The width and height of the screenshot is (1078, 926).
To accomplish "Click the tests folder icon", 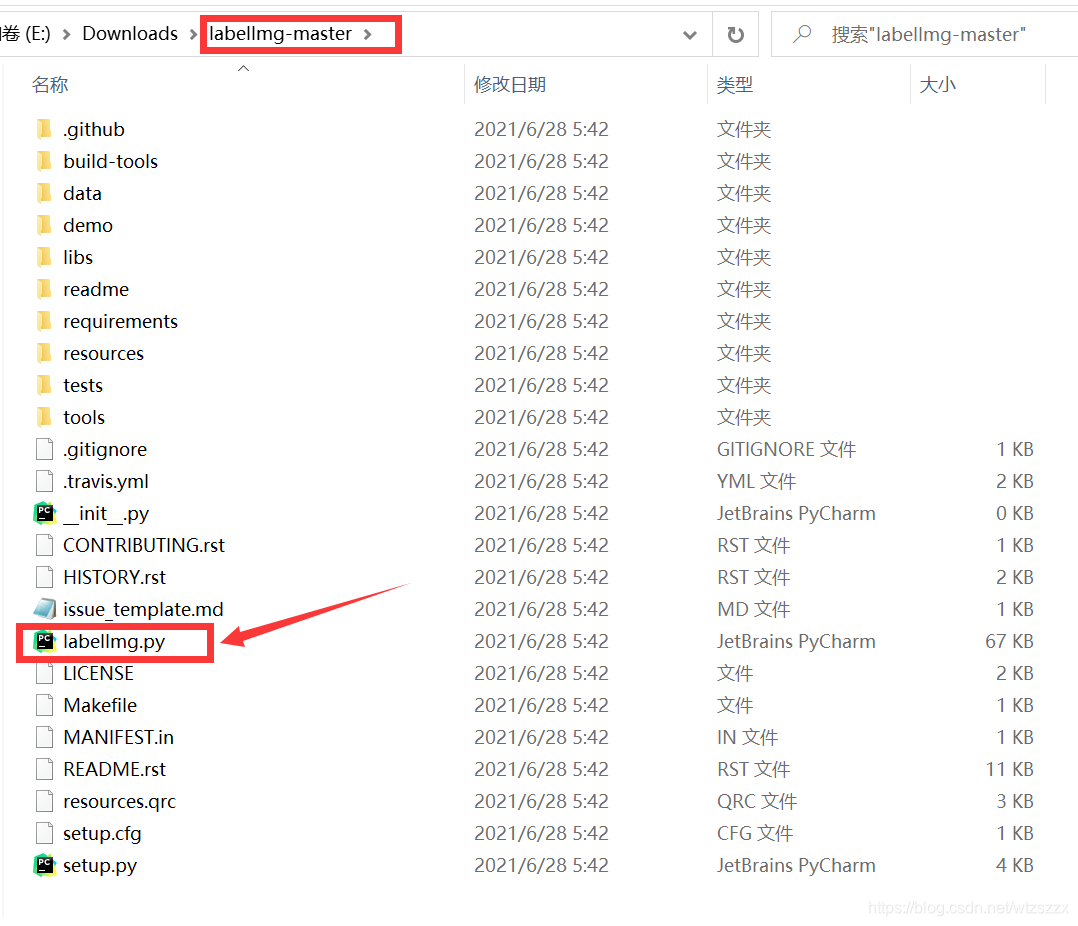I will click(44, 385).
